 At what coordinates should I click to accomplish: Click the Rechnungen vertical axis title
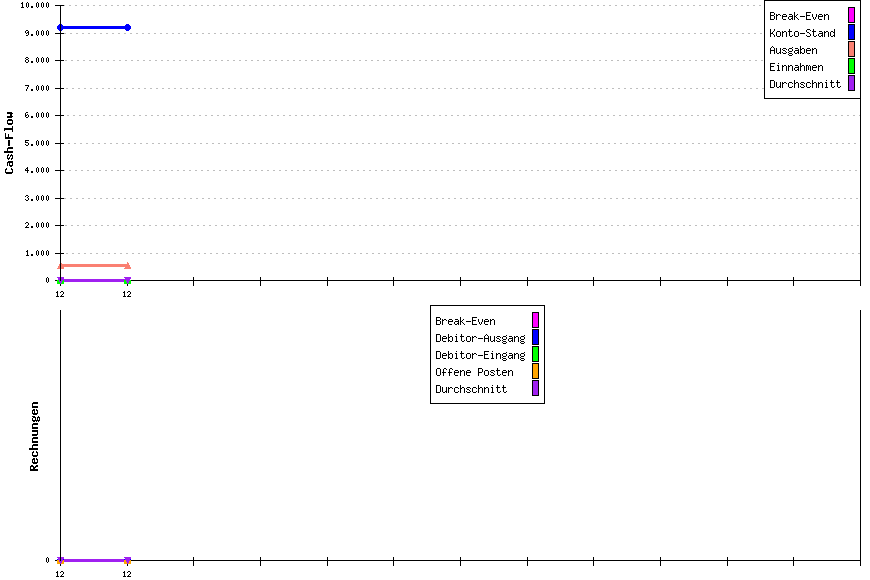[x=34, y=436]
